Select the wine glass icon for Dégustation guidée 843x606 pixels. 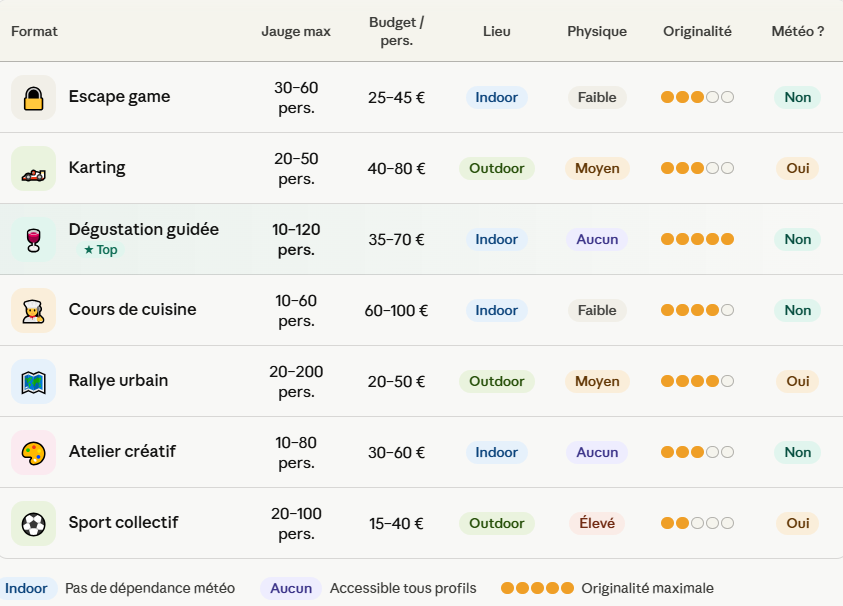click(x=33, y=239)
